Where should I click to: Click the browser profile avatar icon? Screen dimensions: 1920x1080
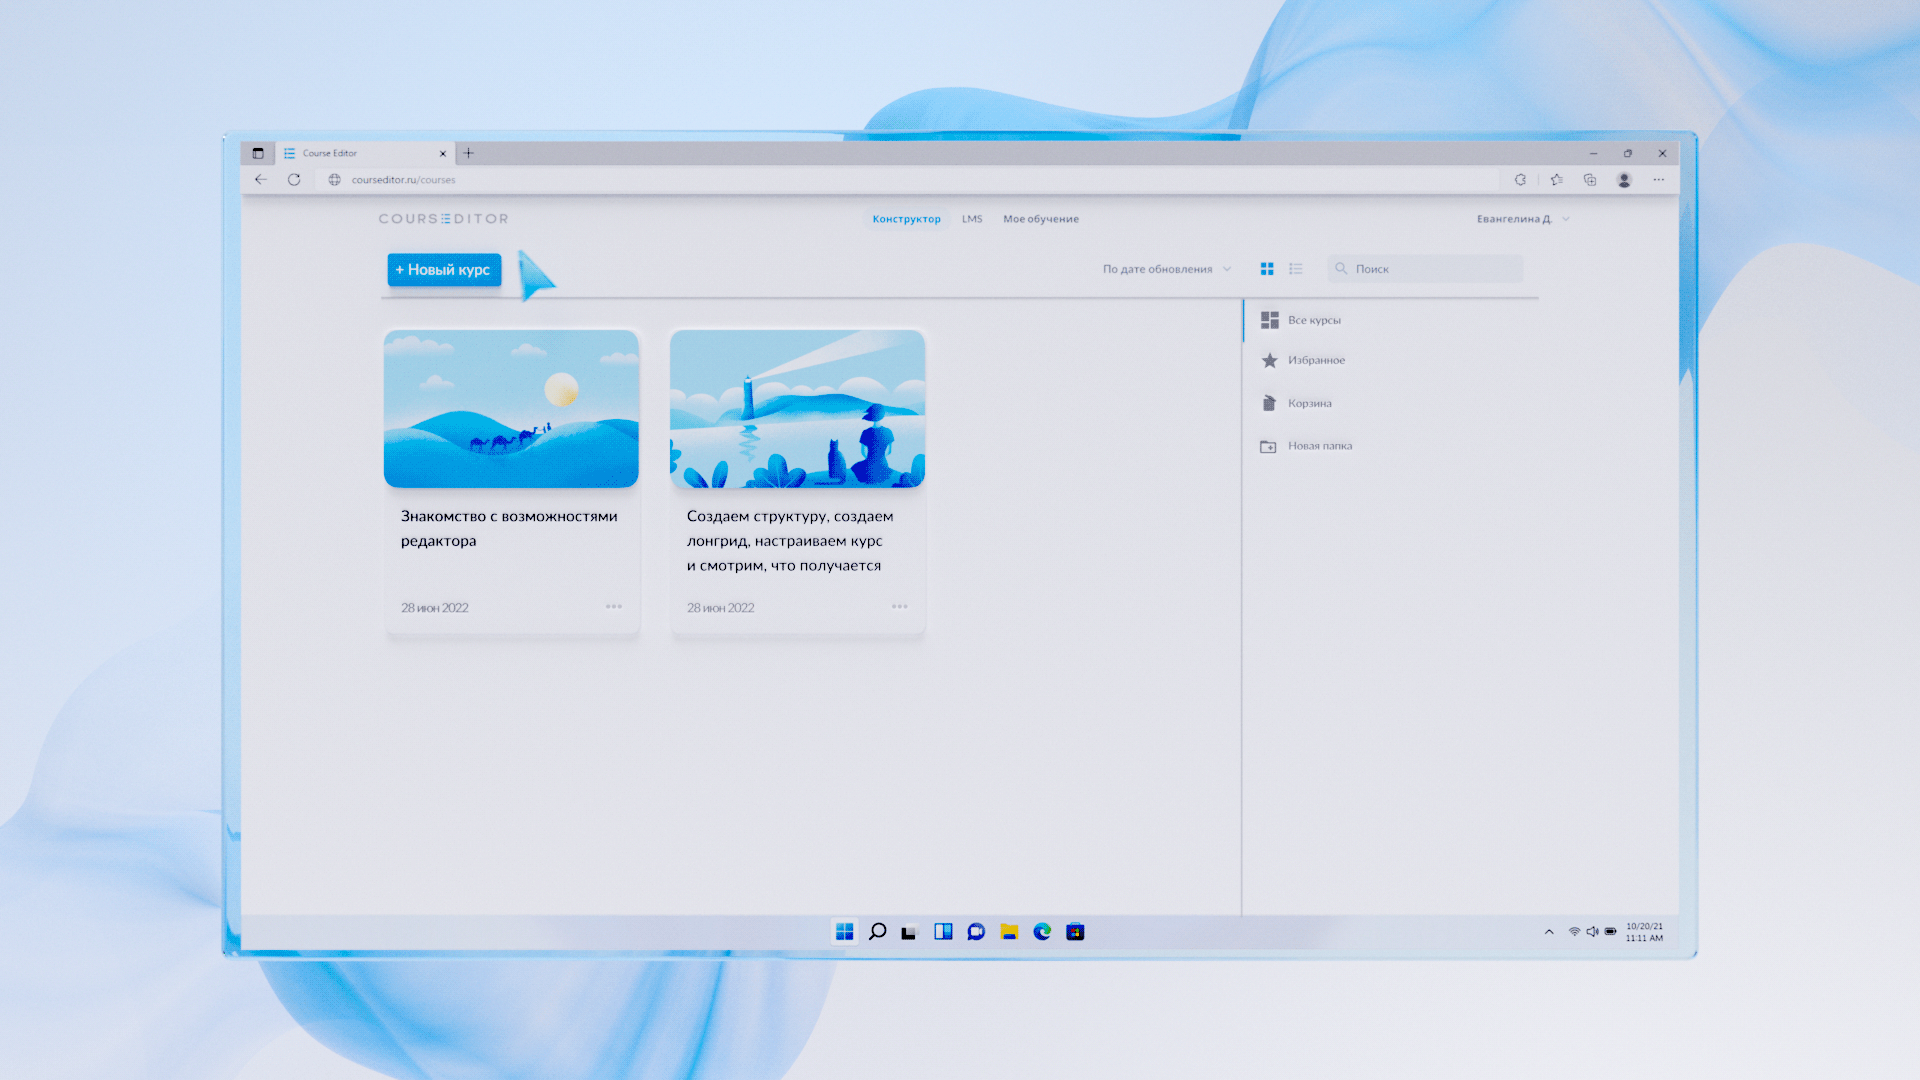(x=1624, y=180)
